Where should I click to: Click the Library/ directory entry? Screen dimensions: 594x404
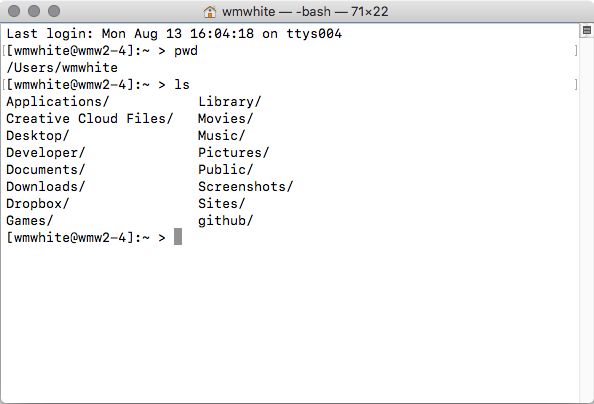230,102
